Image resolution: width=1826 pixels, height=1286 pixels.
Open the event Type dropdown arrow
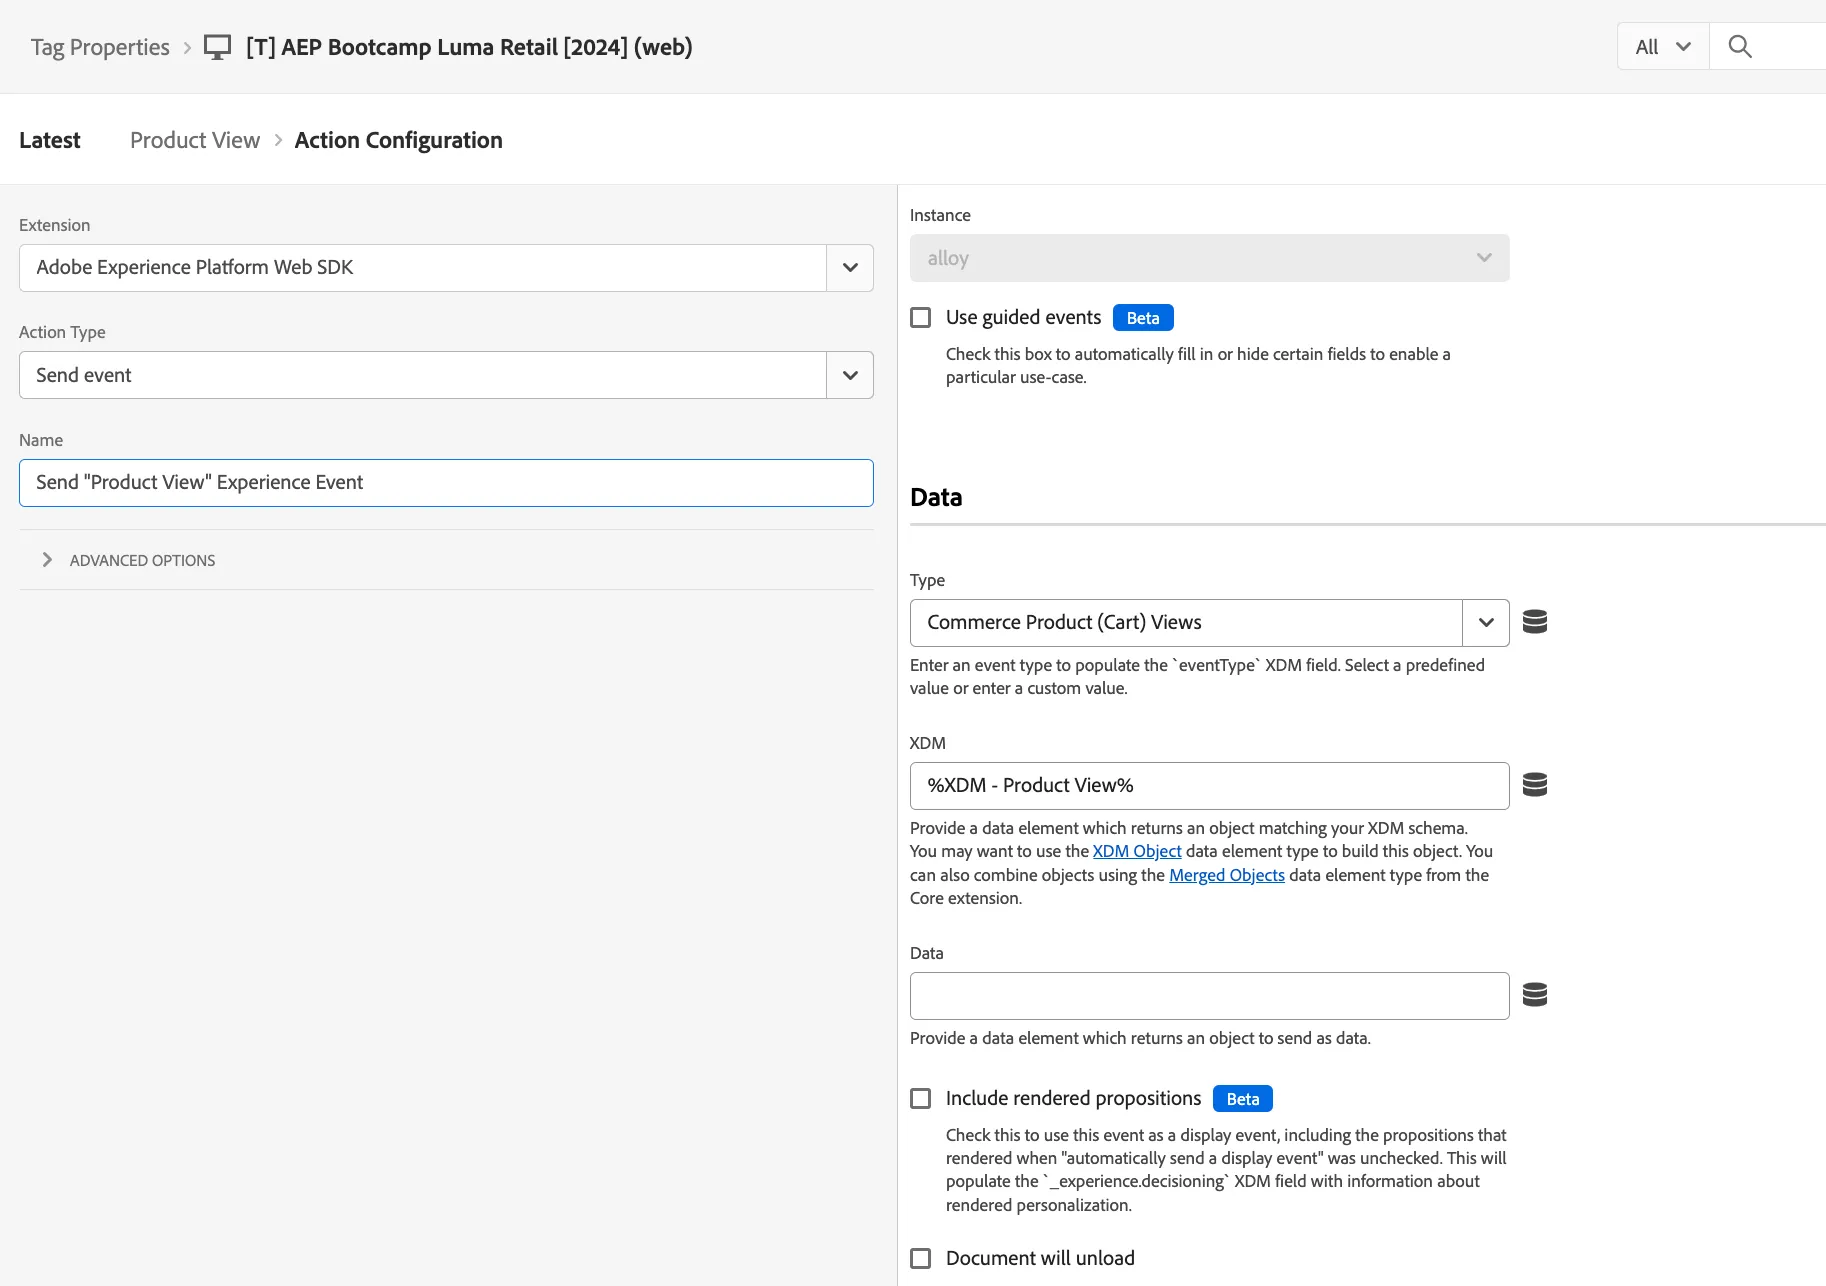pos(1486,623)
